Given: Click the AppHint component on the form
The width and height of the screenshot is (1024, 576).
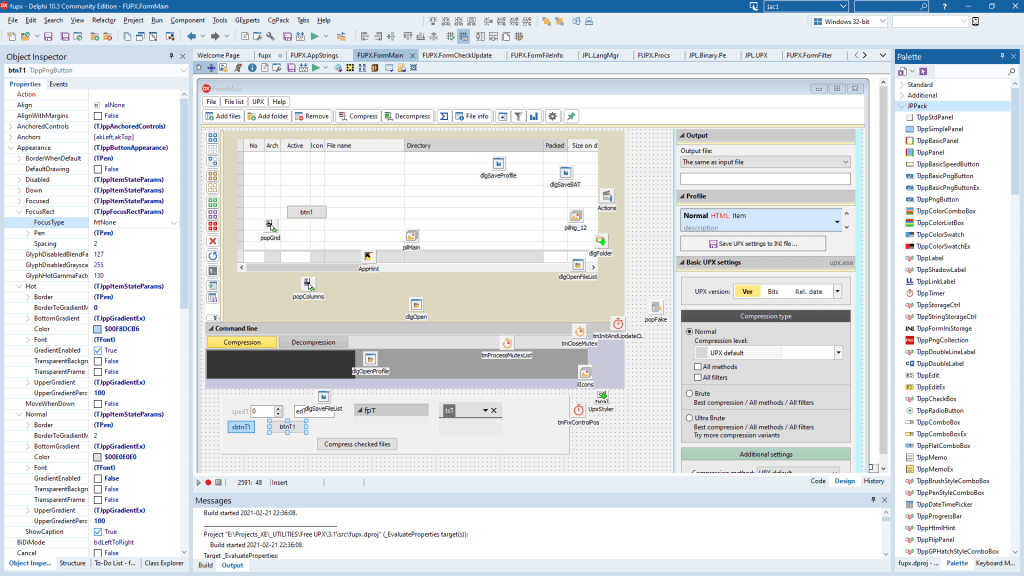Looking at the screenshot, I should pos(369,258).
